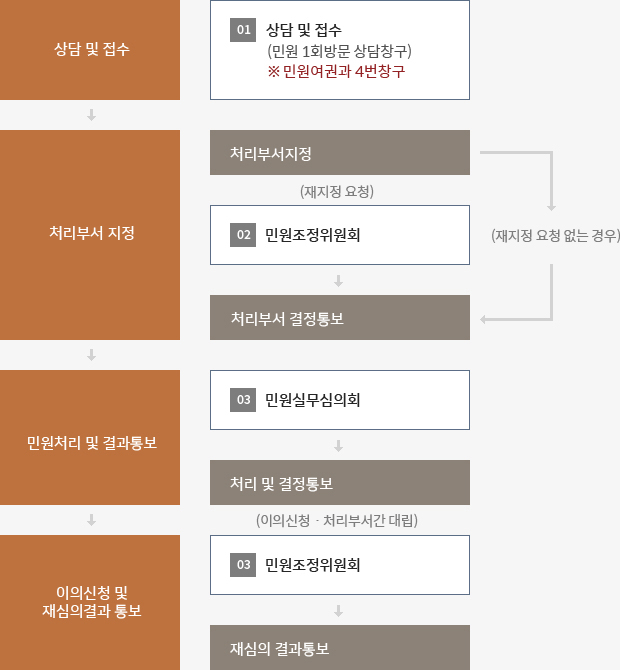Click the arrow below the 민원실무심의회 box
The image size is (620, 670).
point(338,446)
